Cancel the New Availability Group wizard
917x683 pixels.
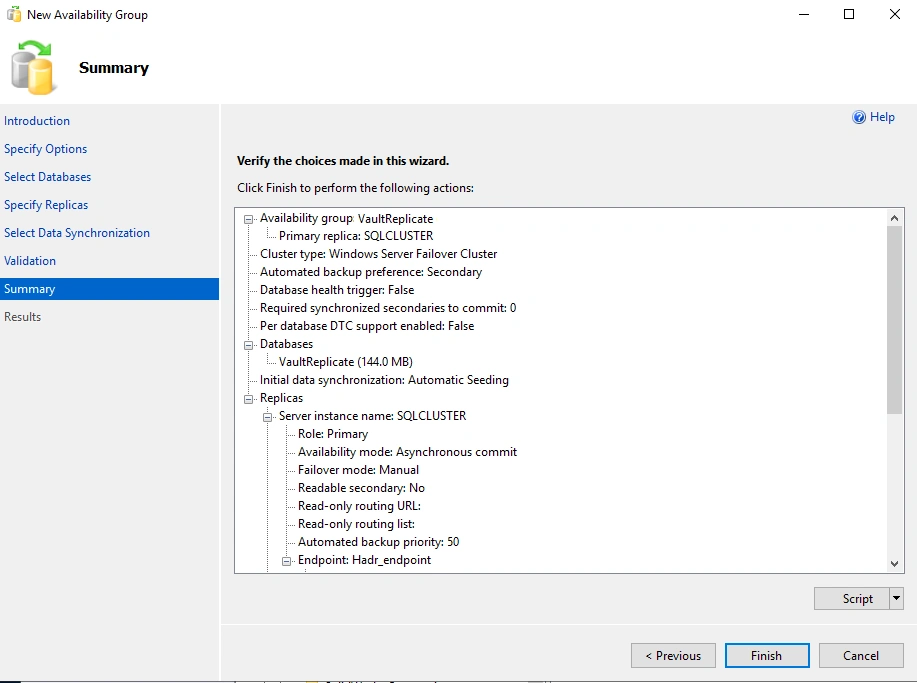click(x=860, y=656)
